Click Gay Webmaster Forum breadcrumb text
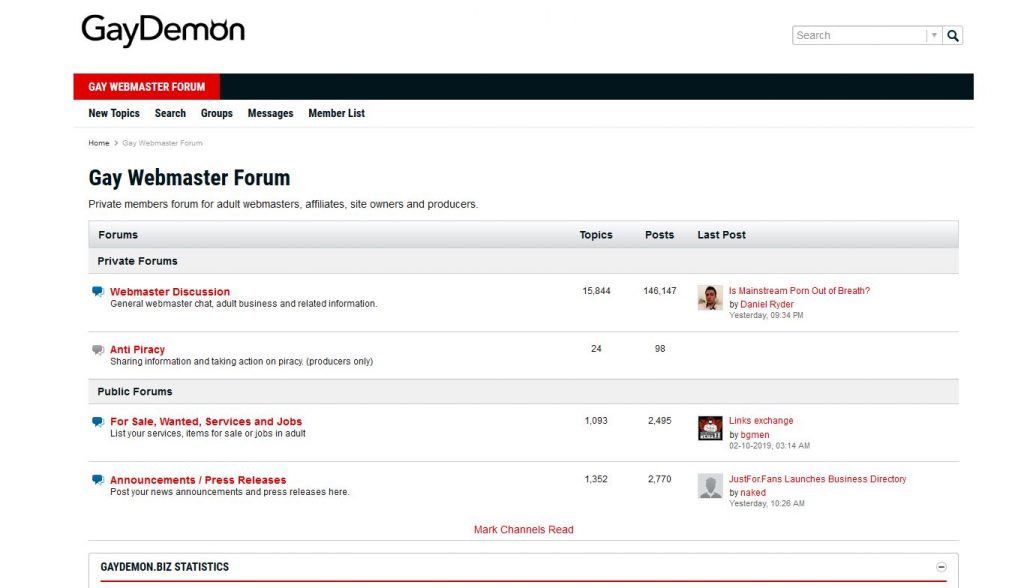 click(x=162, y=143)
